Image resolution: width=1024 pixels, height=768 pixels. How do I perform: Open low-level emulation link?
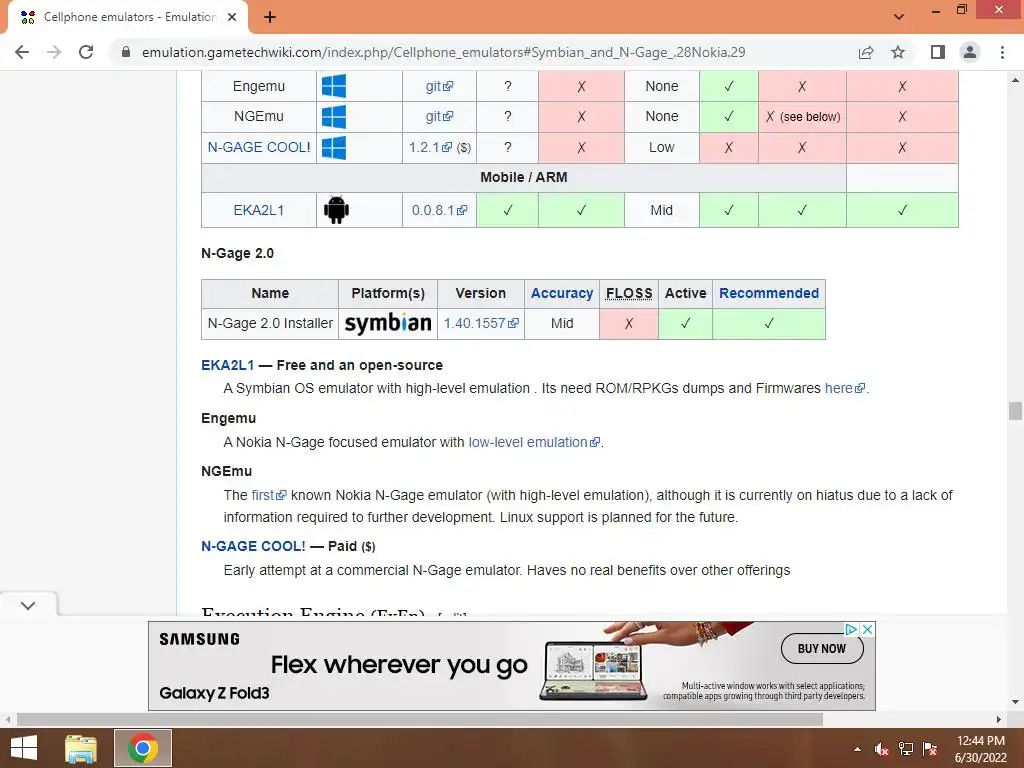(534, 442)
